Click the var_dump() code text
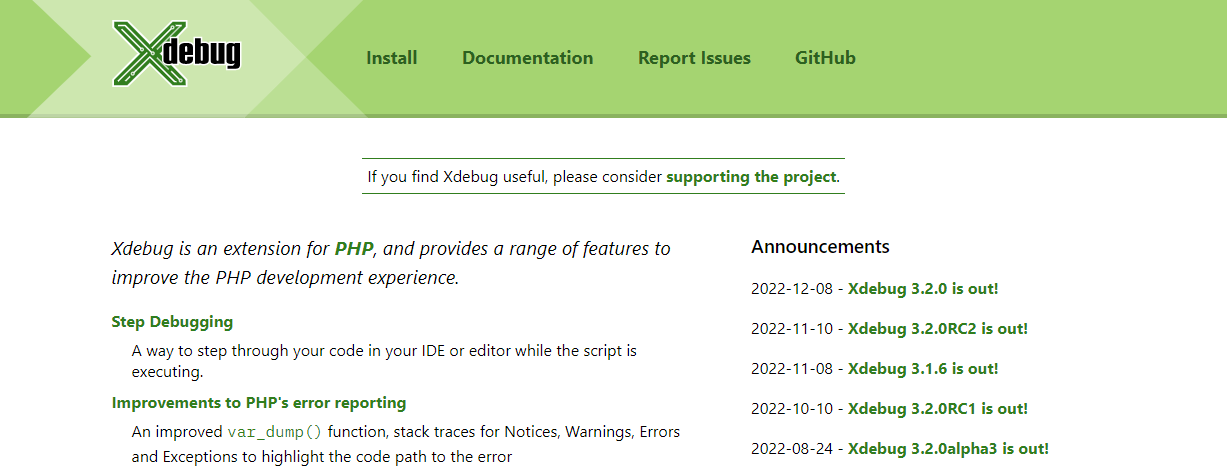Screen dimensions: 1227x475 click(x=275, y=433)
